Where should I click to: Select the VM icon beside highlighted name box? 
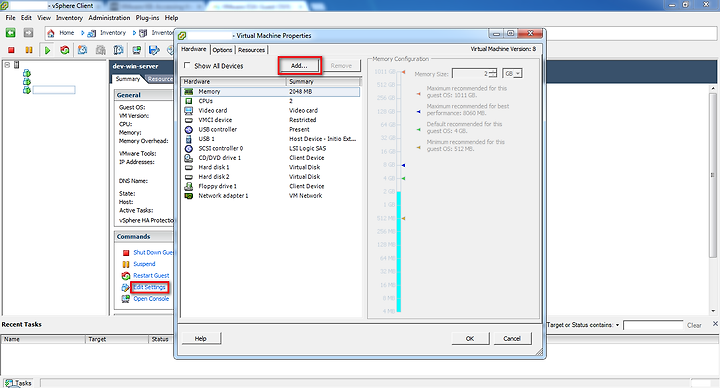(27, 90)
